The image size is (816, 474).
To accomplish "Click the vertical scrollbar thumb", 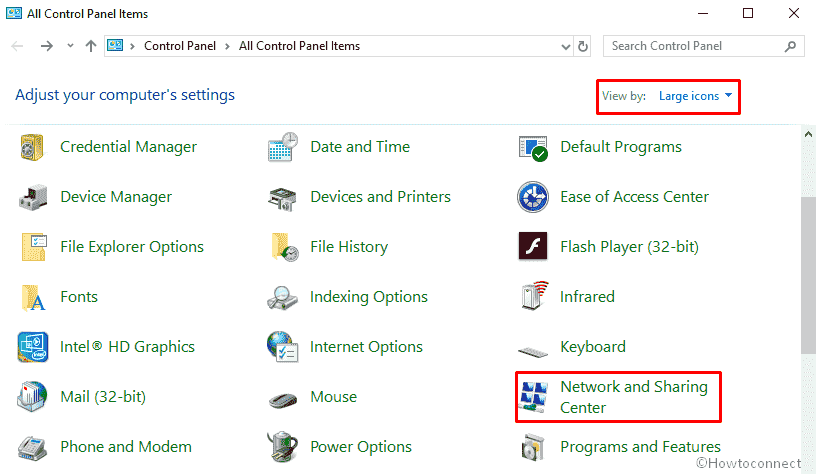I will point(808,275).
